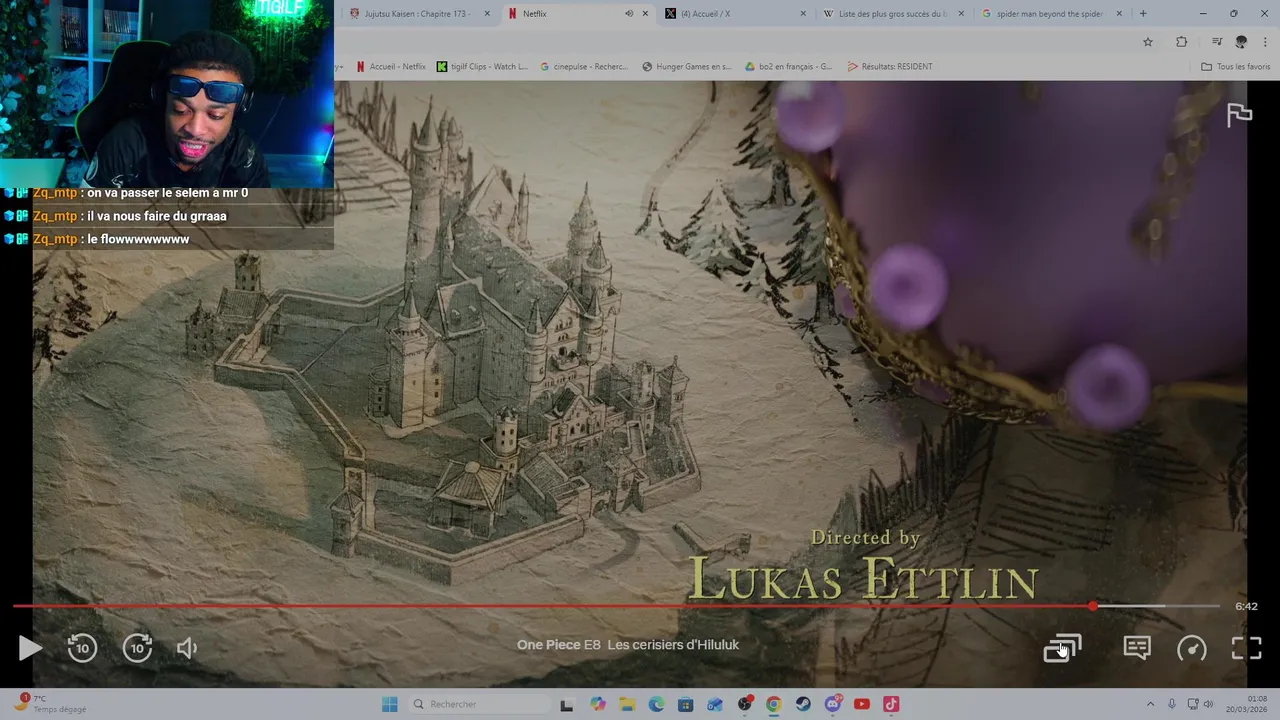The width and height of the screenshot is (1280, 720).
Task: Open the Chrome extensions puzzle icon
Action: 1182,42
